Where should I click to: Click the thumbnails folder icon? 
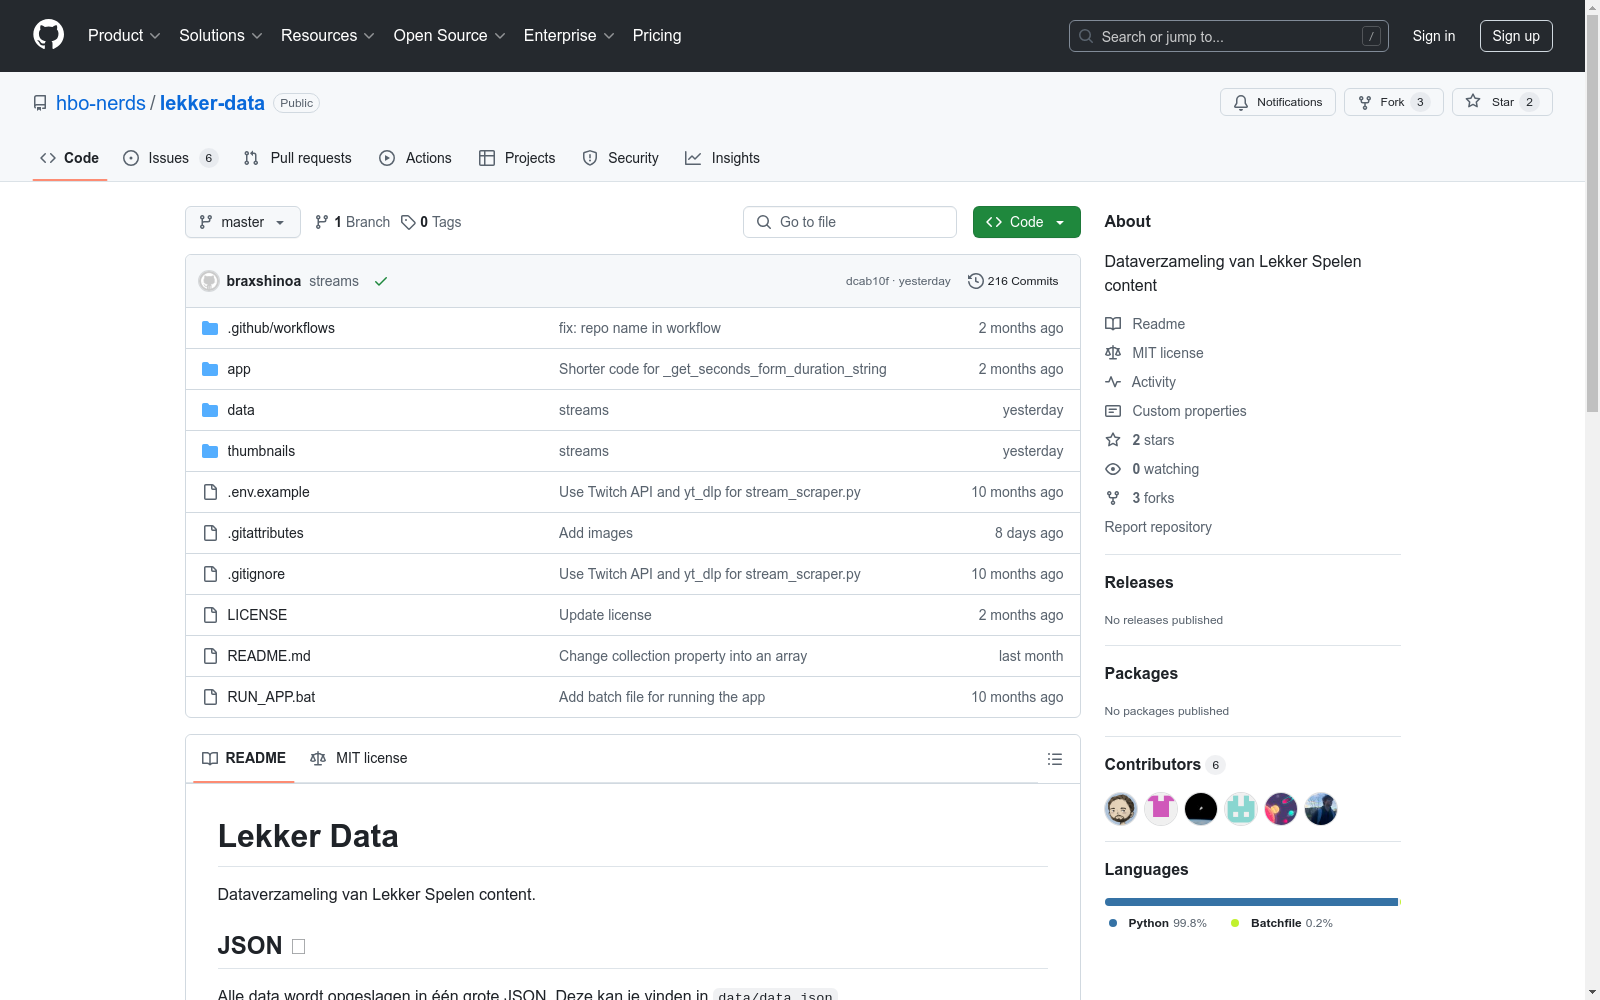[210, 451]
